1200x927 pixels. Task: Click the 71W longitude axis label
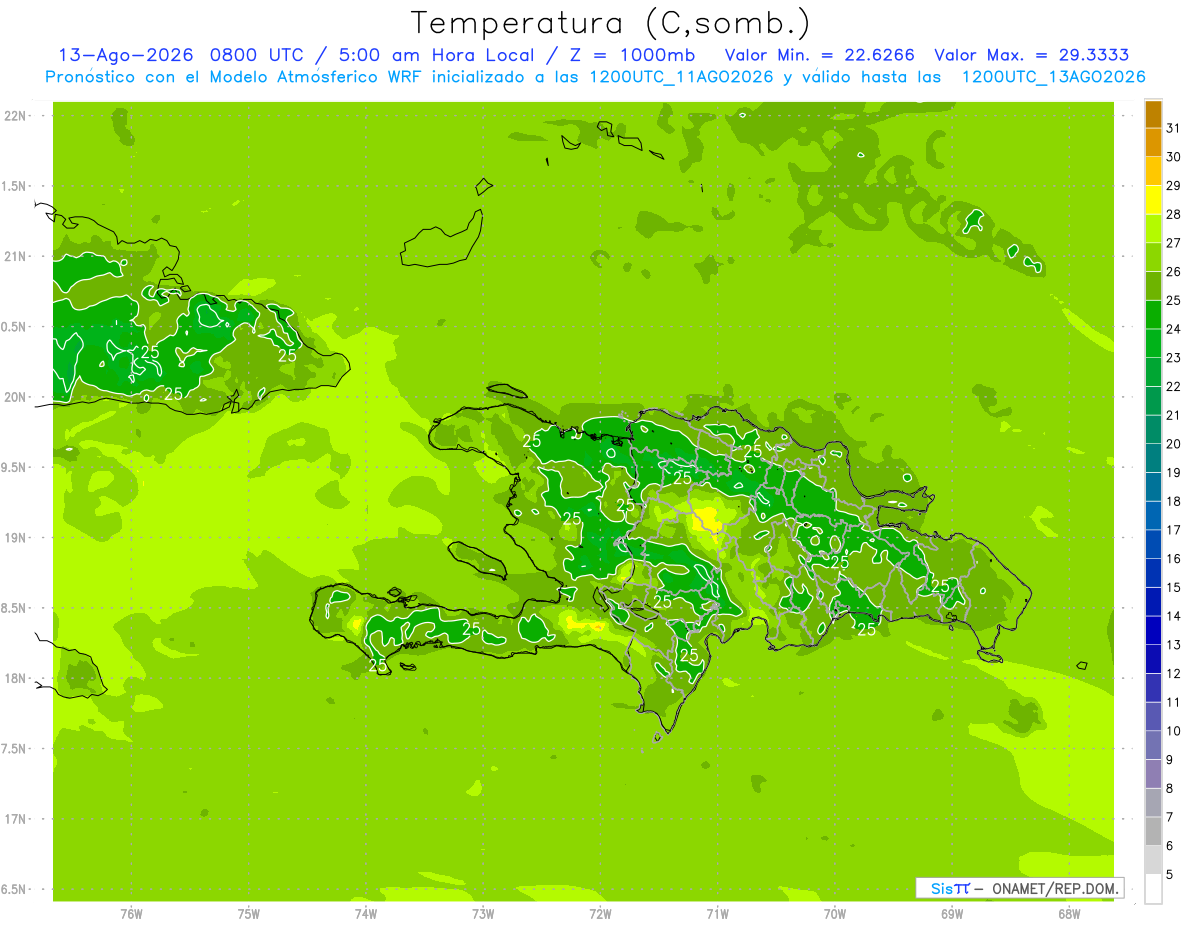click(717, 913)
